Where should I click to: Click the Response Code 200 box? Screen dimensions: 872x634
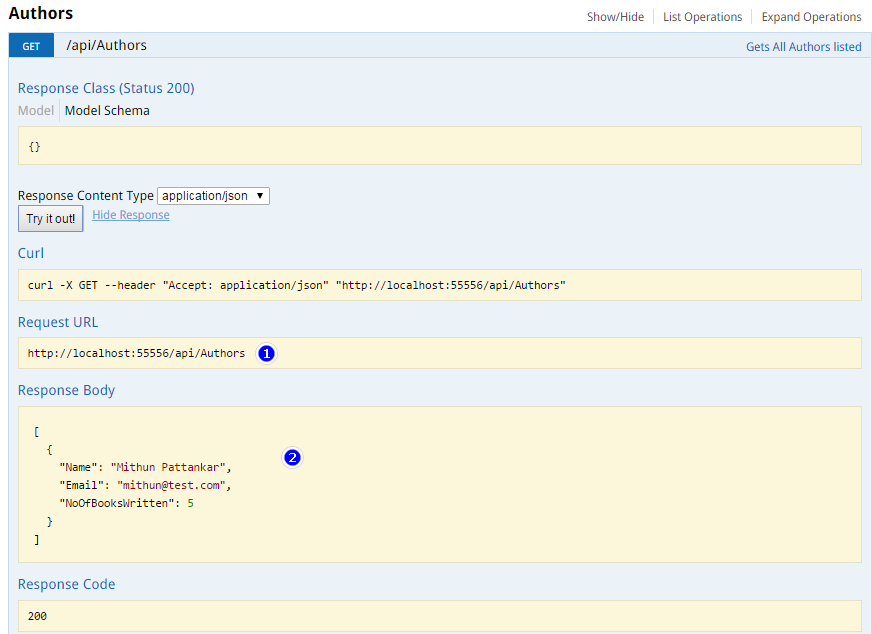439,616
